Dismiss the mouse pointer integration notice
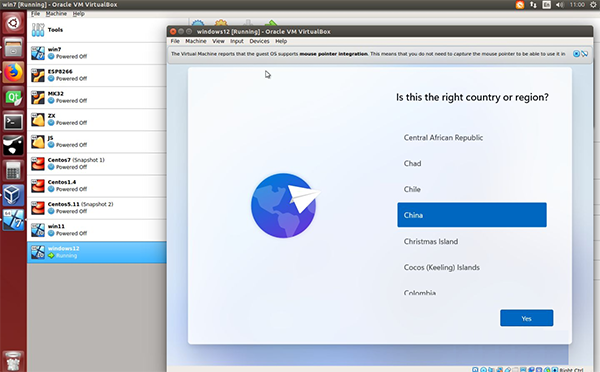 click(x=576, y=54)
